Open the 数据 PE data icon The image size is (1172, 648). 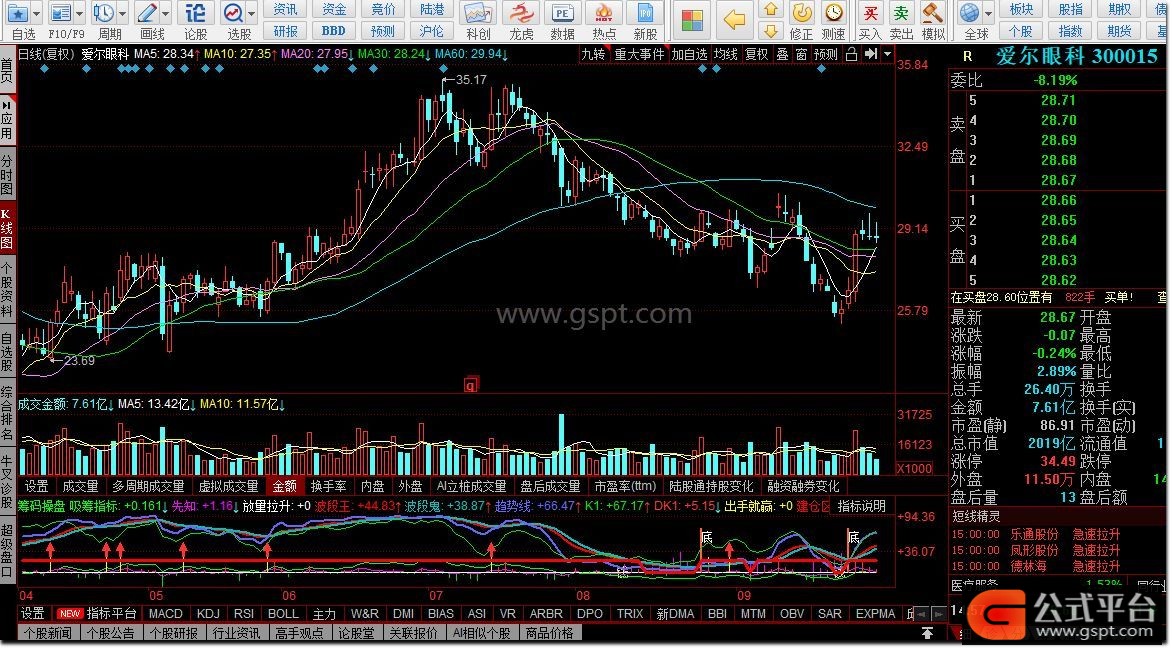562,13
